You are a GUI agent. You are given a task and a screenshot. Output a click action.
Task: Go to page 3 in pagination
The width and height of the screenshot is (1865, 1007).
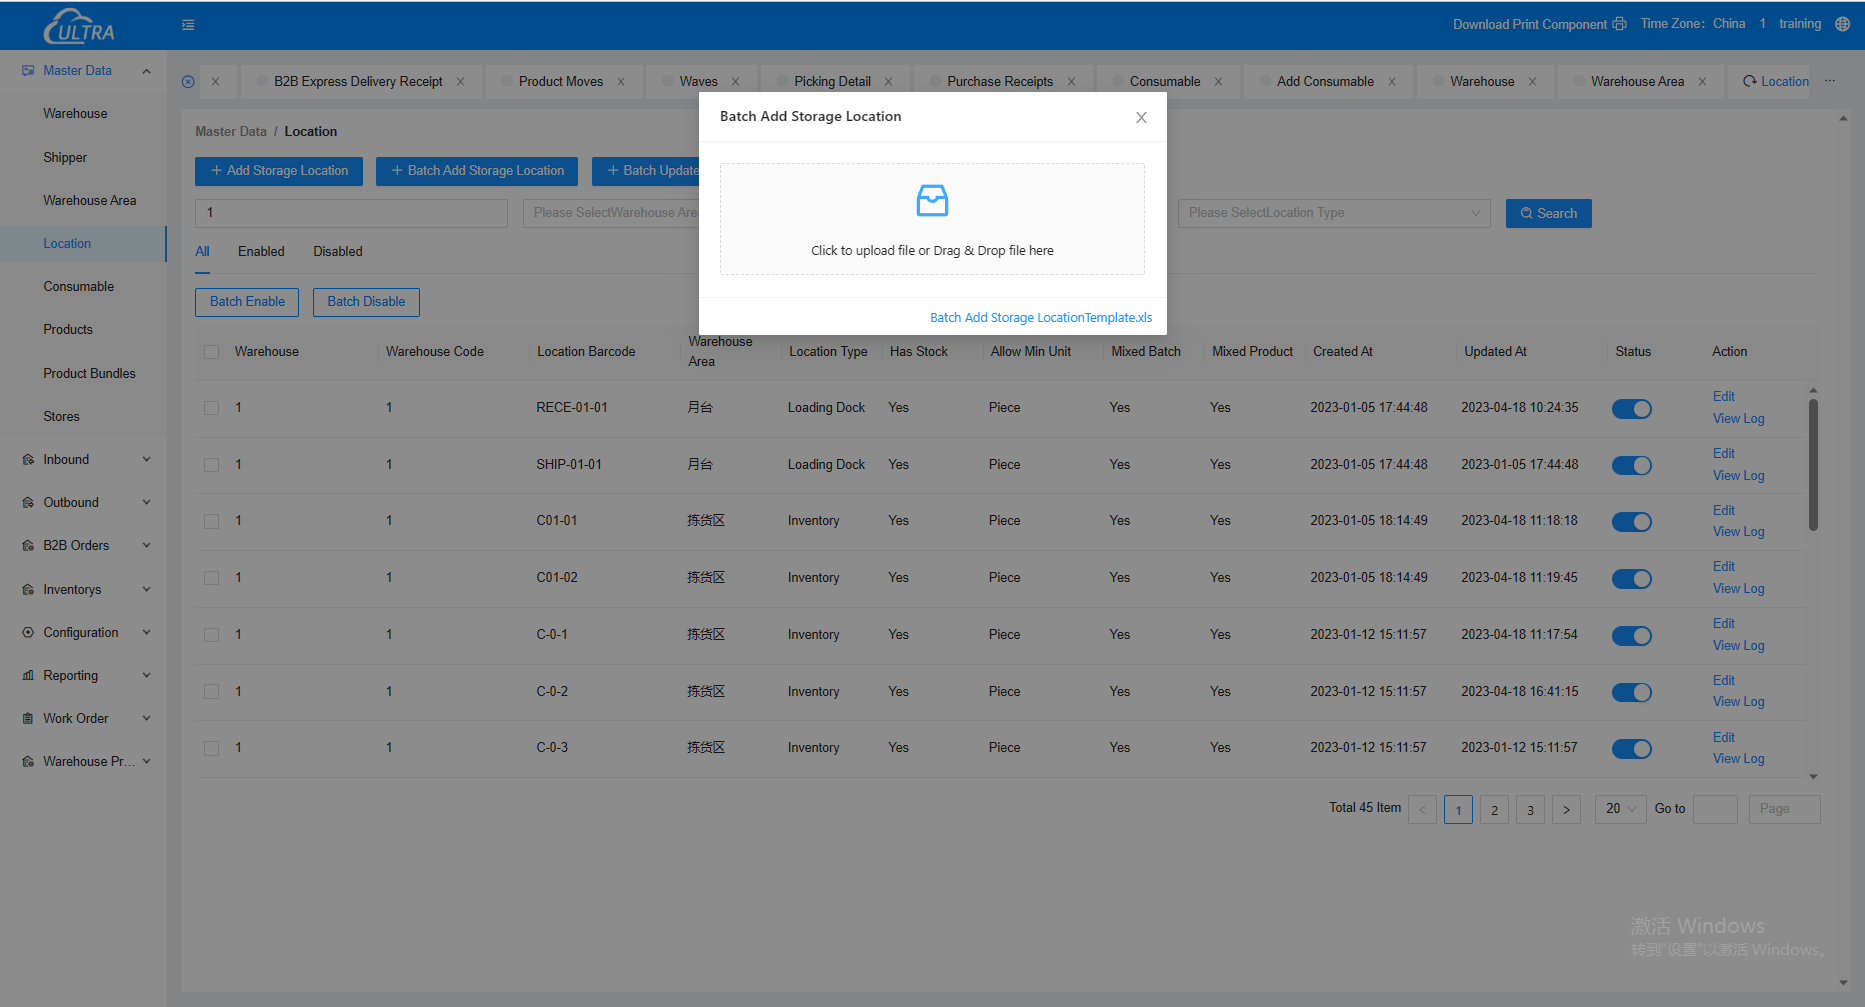[1530, 810]
